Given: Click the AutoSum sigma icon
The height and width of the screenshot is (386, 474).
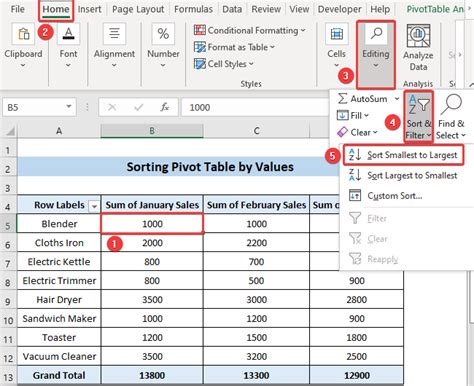Looking at the screenshot, I should 342,98.
